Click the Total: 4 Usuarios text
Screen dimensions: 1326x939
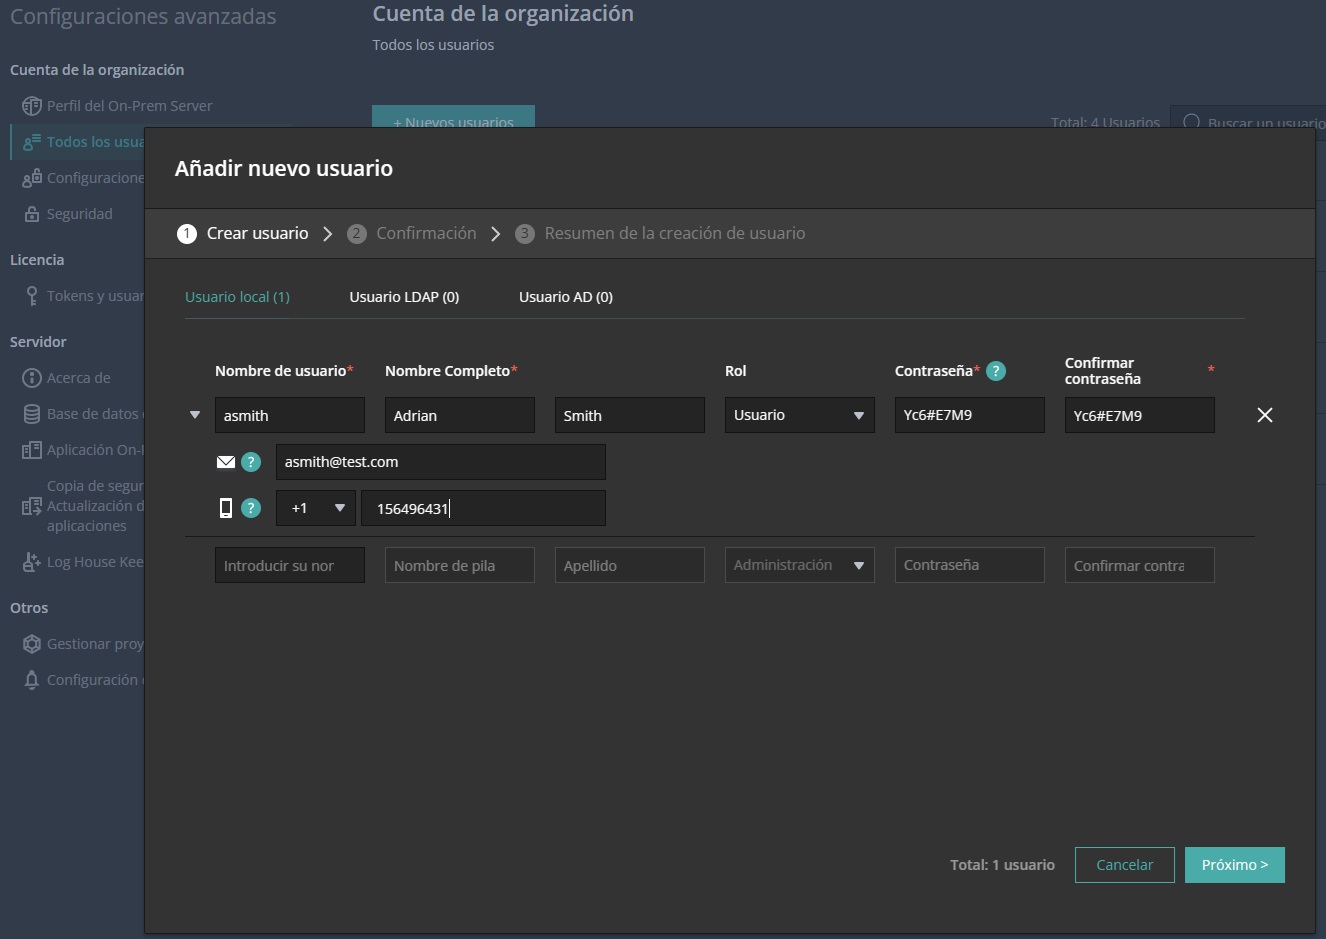pyautogui.click(x=1105, y=123)
